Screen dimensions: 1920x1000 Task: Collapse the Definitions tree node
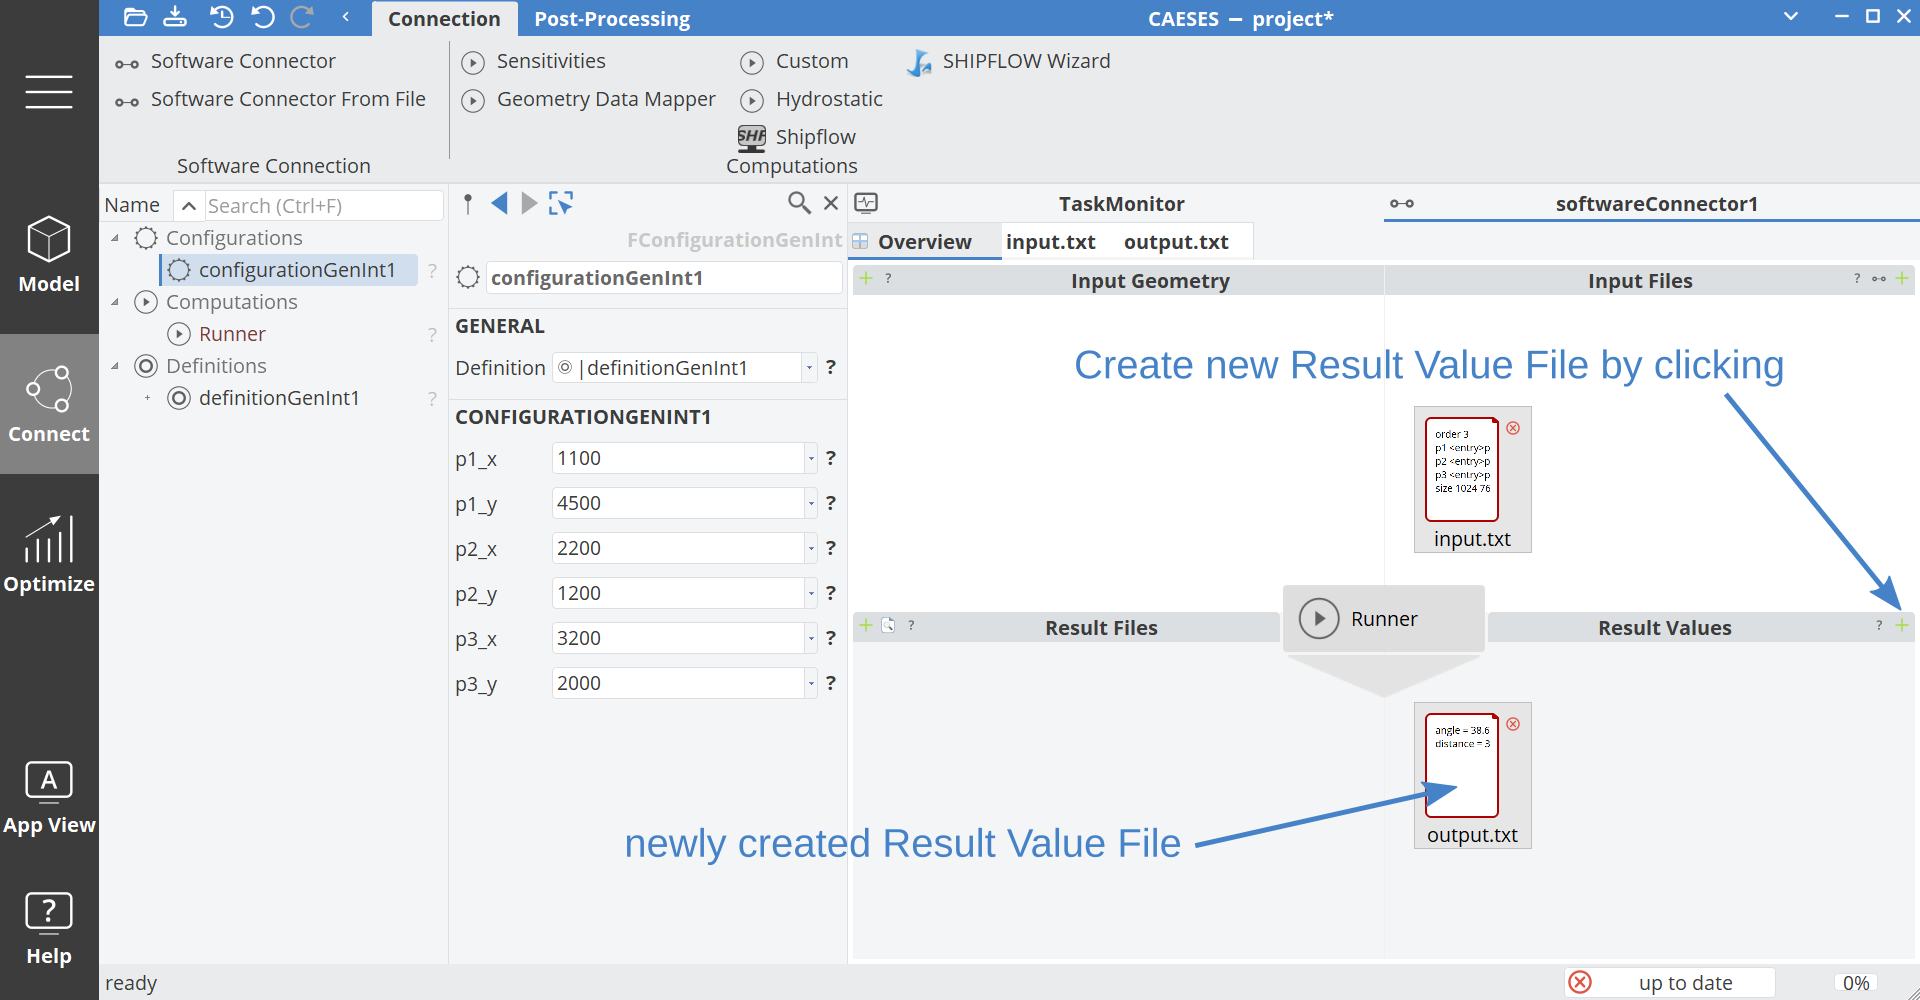(115, 366)
